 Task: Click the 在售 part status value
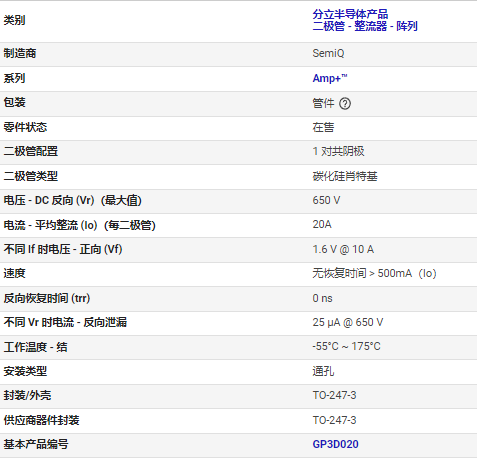click(x=323, y=127)
